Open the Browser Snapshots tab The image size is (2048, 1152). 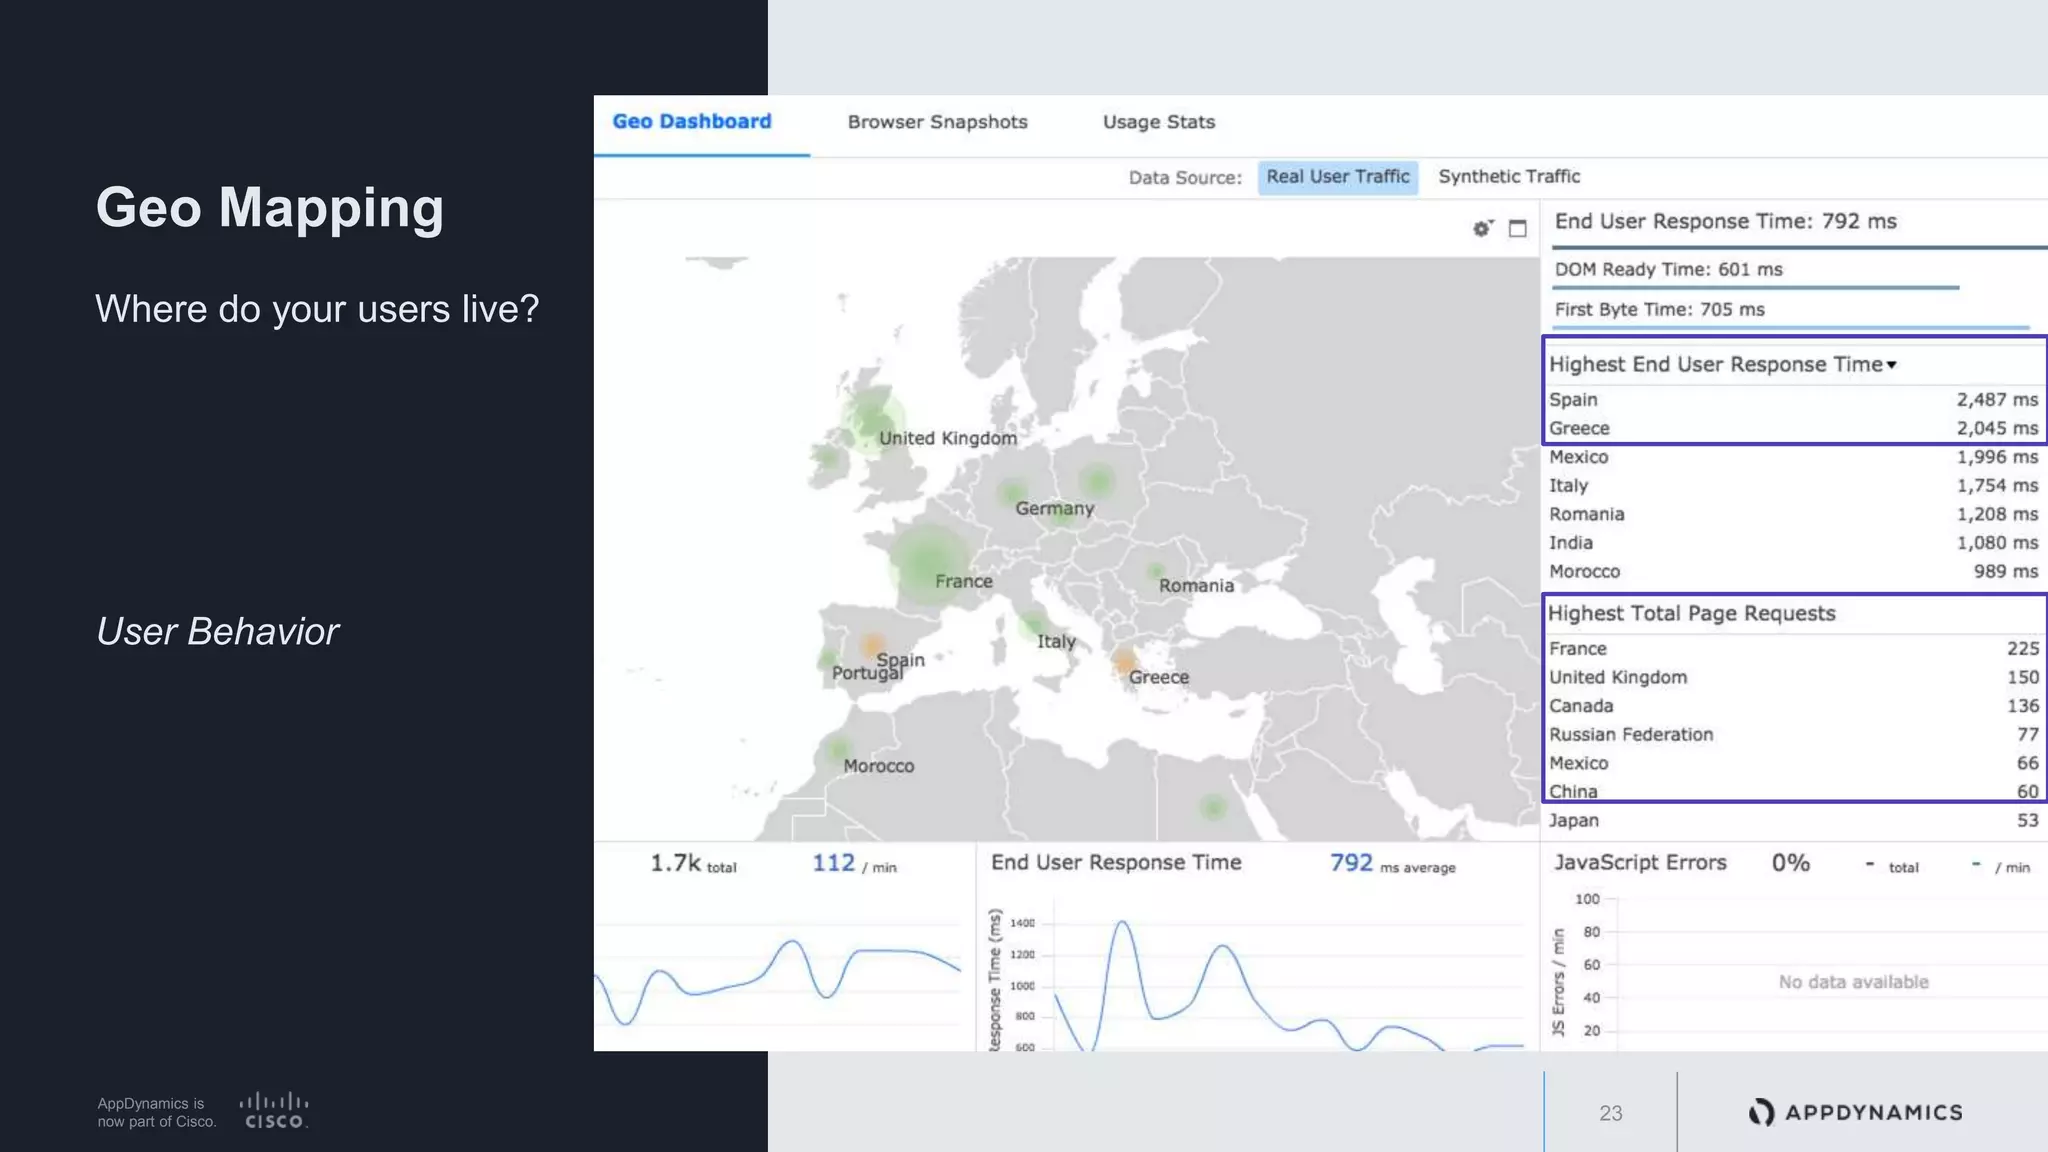click(937, 122)
